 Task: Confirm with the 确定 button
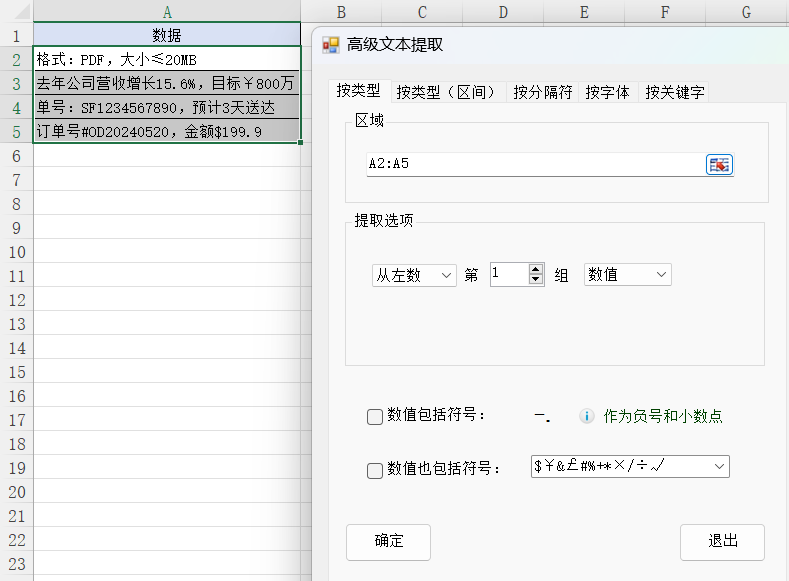click(388, 542)
